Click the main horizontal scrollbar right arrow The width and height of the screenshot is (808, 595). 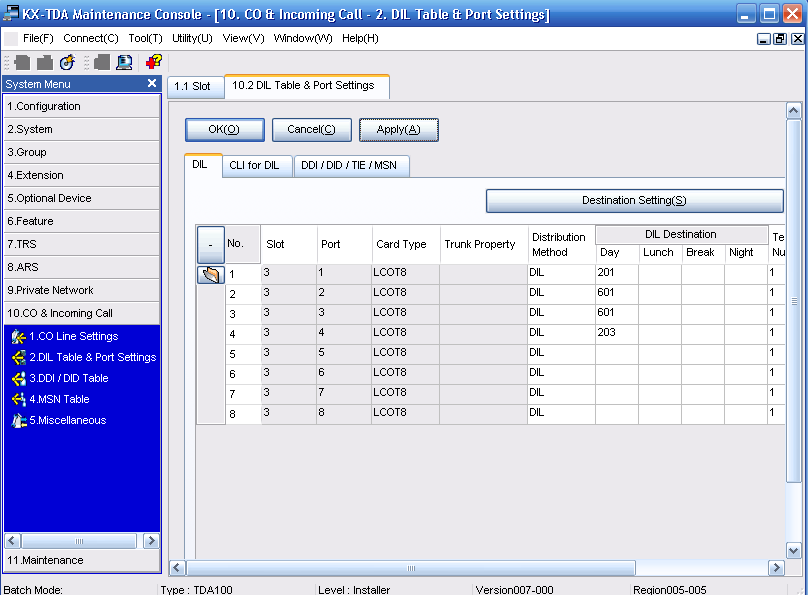[x=776, y=568]
